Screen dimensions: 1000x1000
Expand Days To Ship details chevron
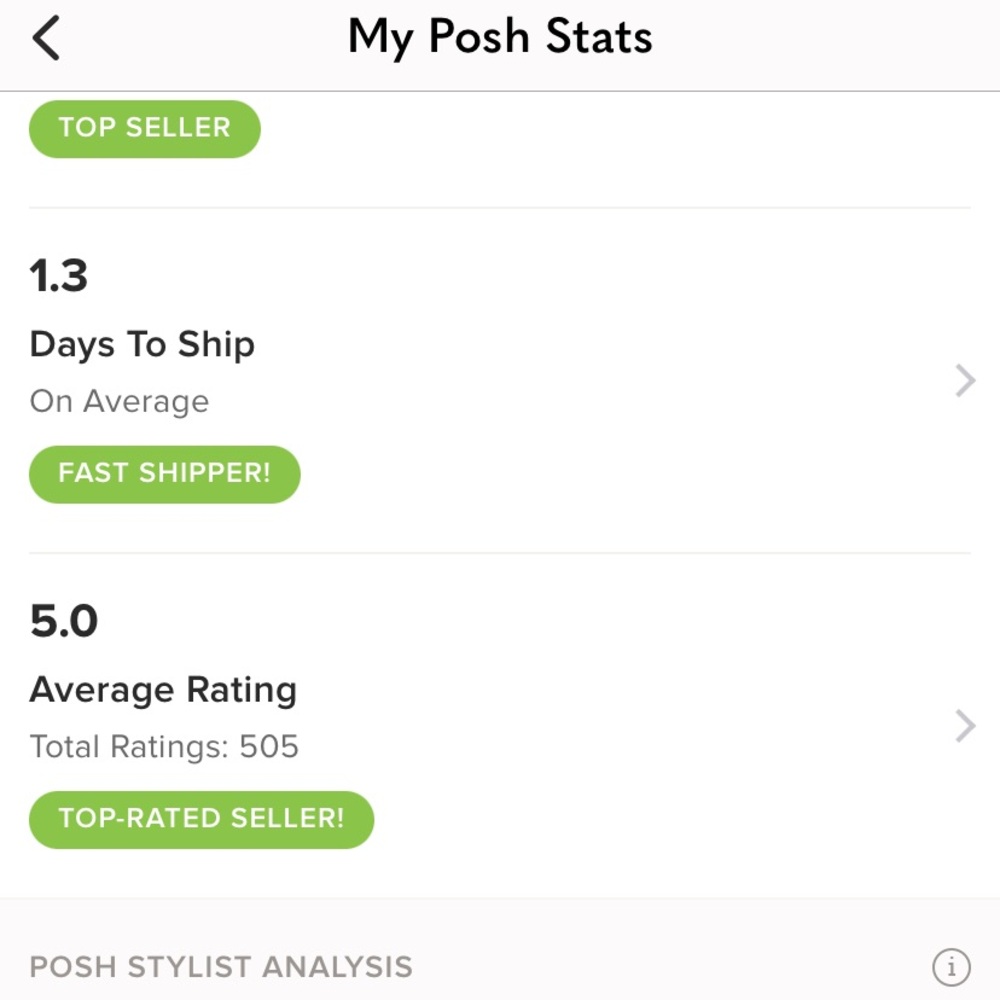(x=964, y=381)
